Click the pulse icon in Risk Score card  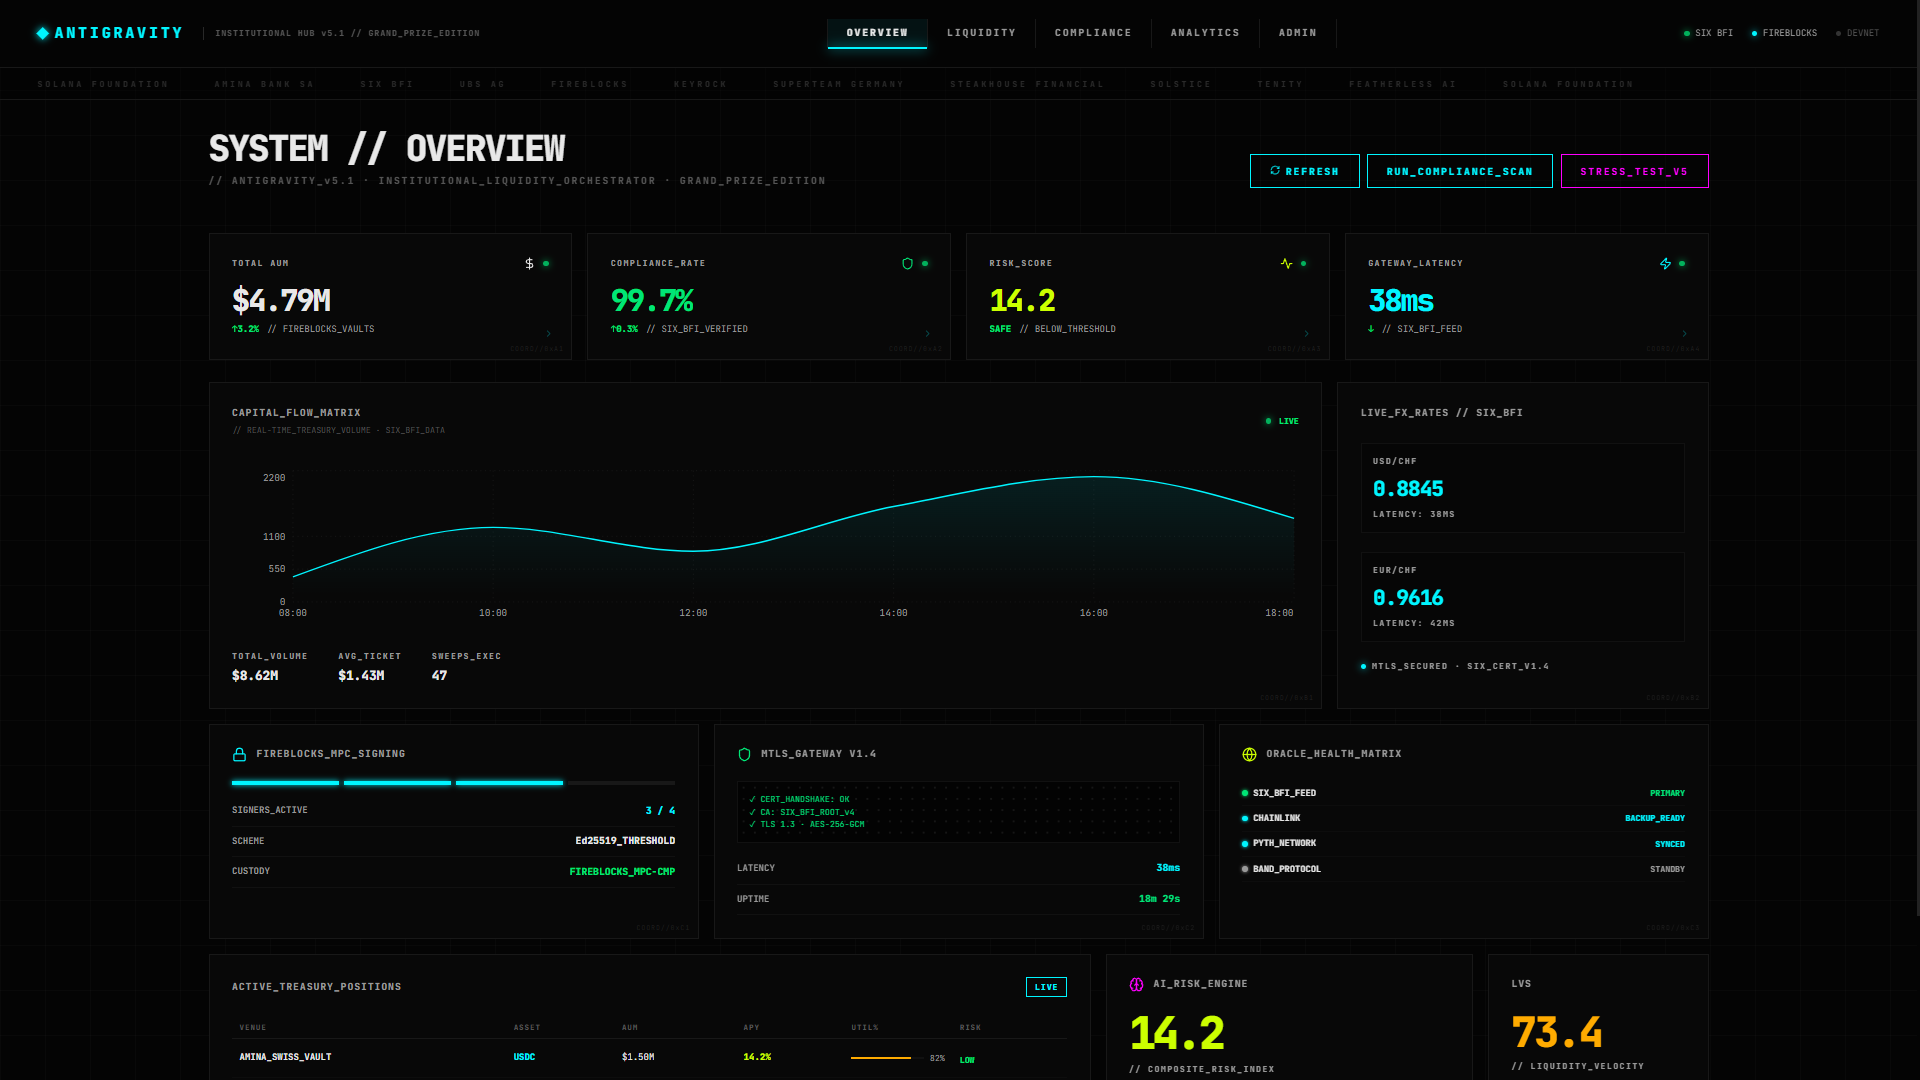tap(1286, 264)
